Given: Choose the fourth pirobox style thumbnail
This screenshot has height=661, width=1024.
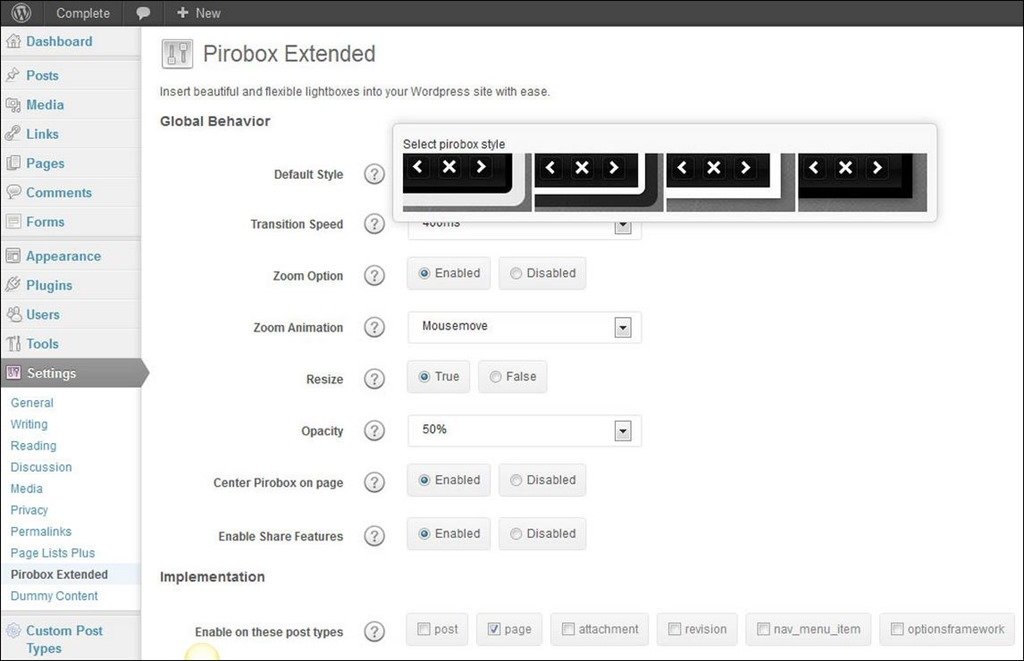Looking at the screenshot, I should click(x=862, y=182).
